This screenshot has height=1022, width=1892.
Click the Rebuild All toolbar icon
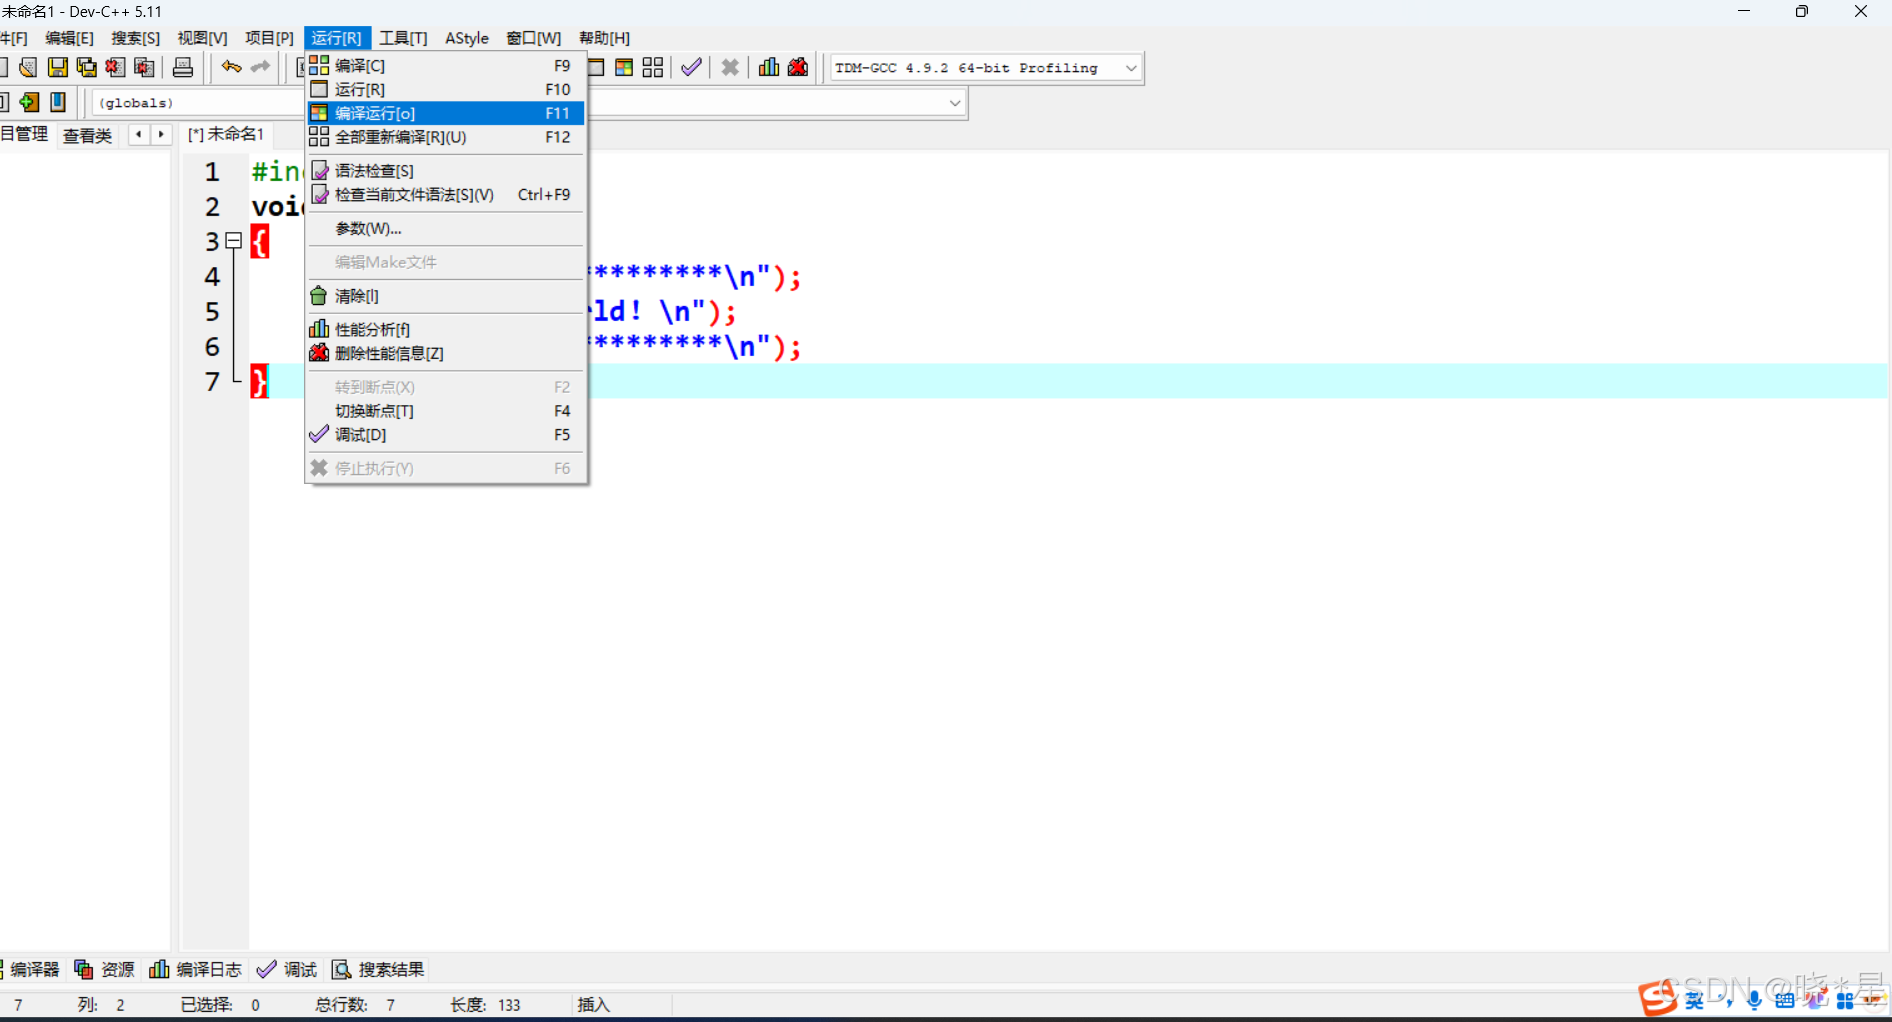click(653, 67)
